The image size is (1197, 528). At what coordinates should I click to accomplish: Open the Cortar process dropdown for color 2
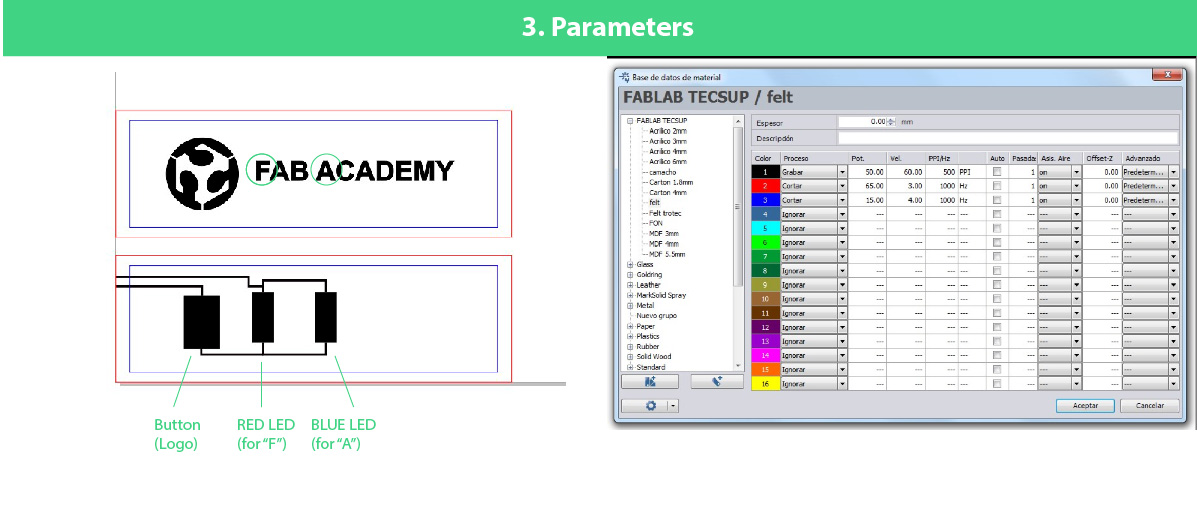(842, 186)
